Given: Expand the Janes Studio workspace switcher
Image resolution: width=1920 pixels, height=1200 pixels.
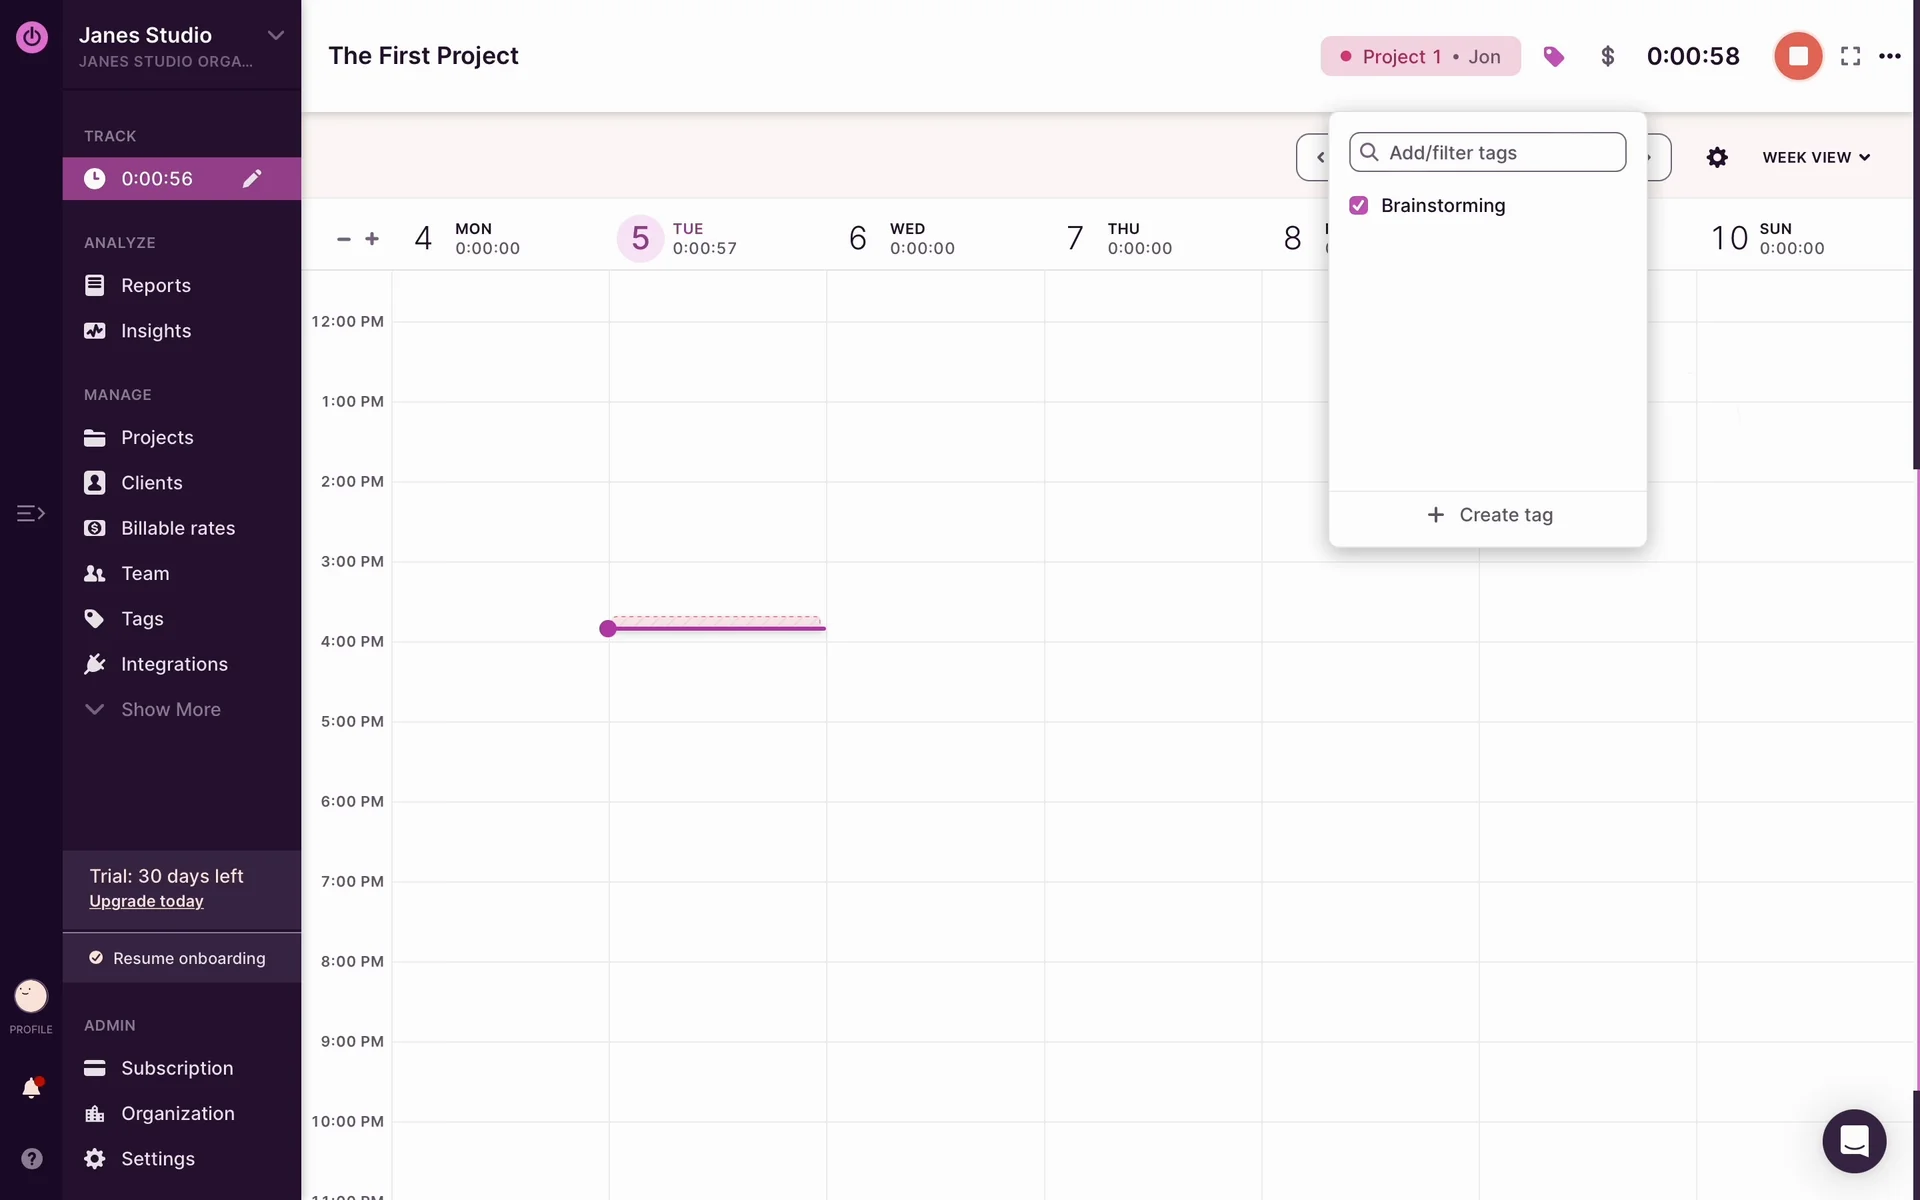Looking at the screenshot, I should 275,36.
